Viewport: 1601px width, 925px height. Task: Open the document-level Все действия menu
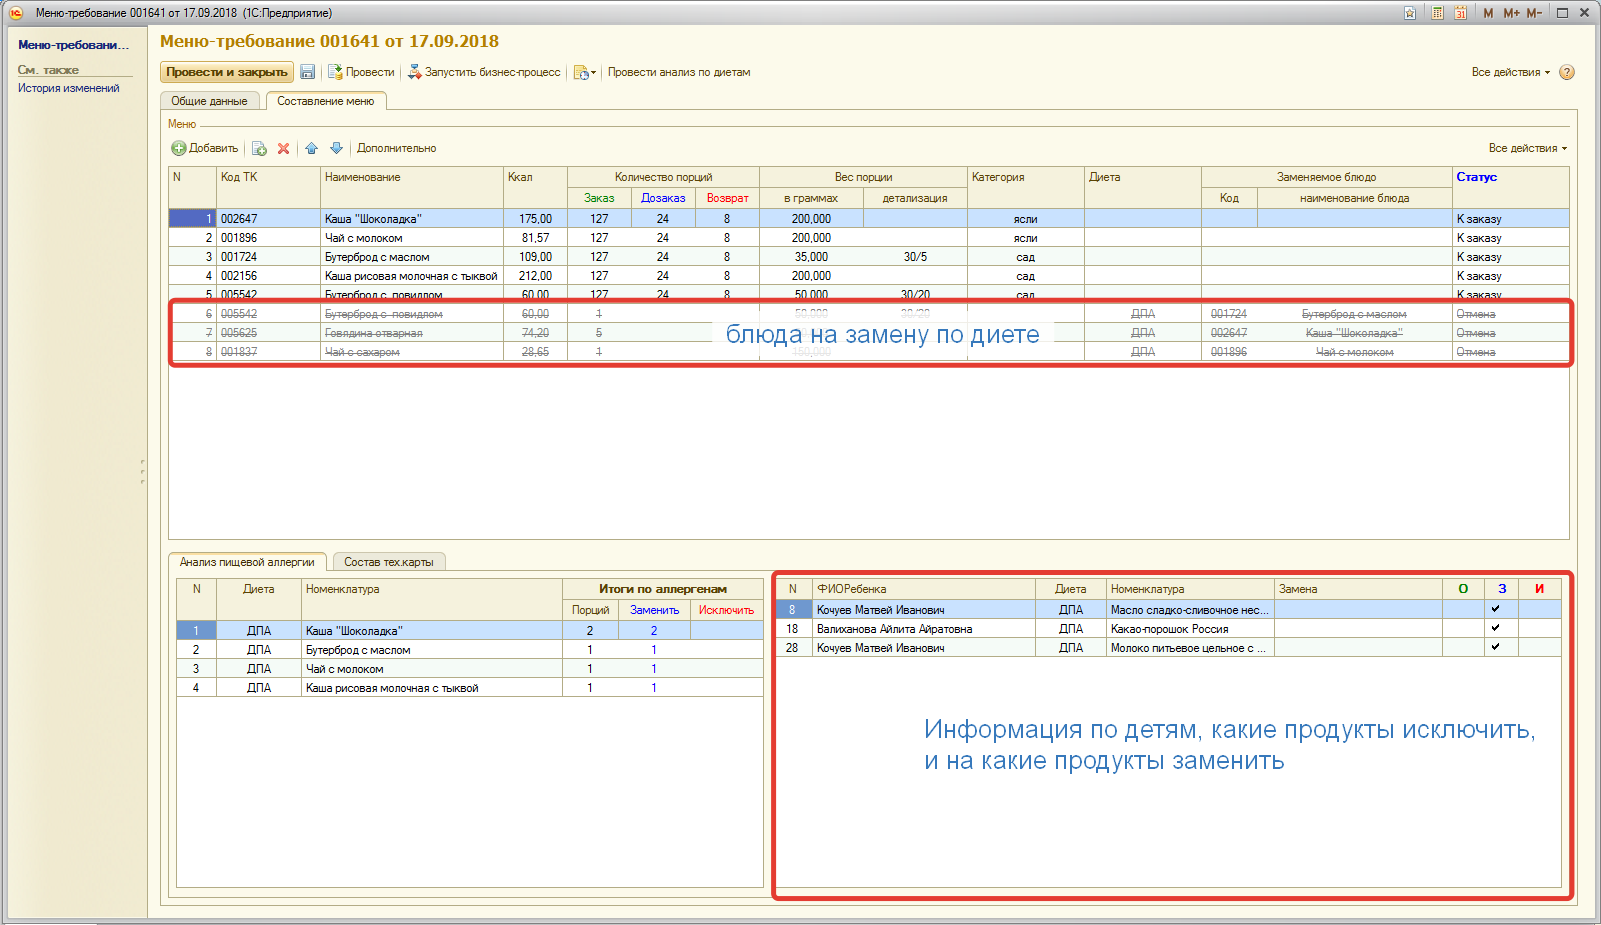(x=1510, y=72)
